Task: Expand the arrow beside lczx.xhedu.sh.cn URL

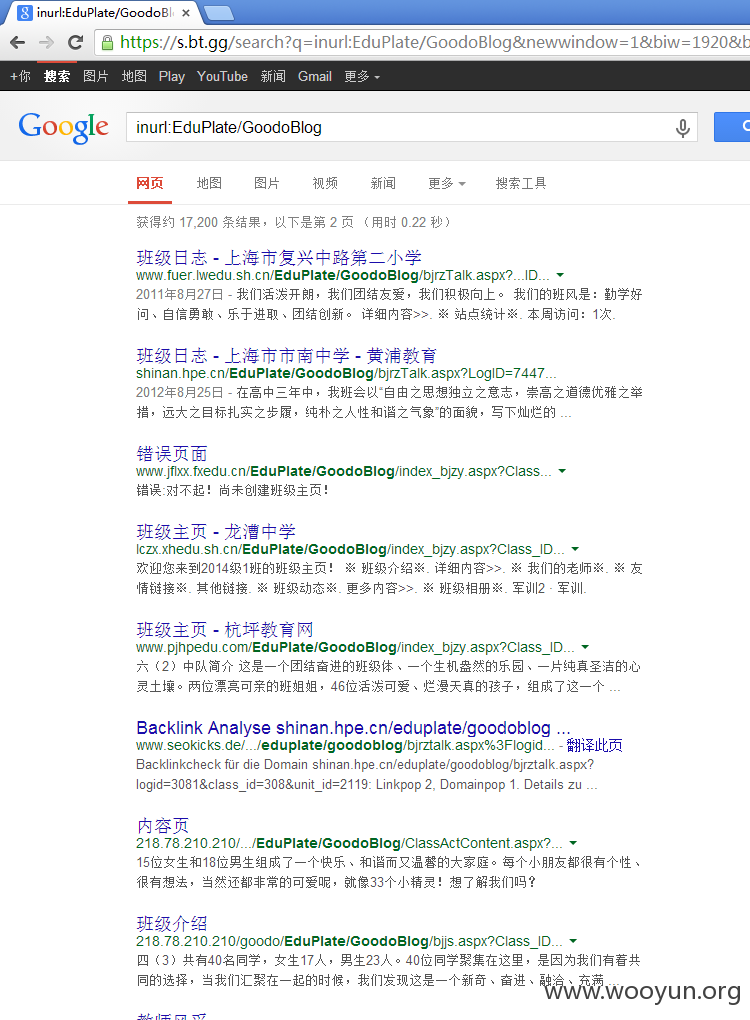Action: click(x=575, y=550)
